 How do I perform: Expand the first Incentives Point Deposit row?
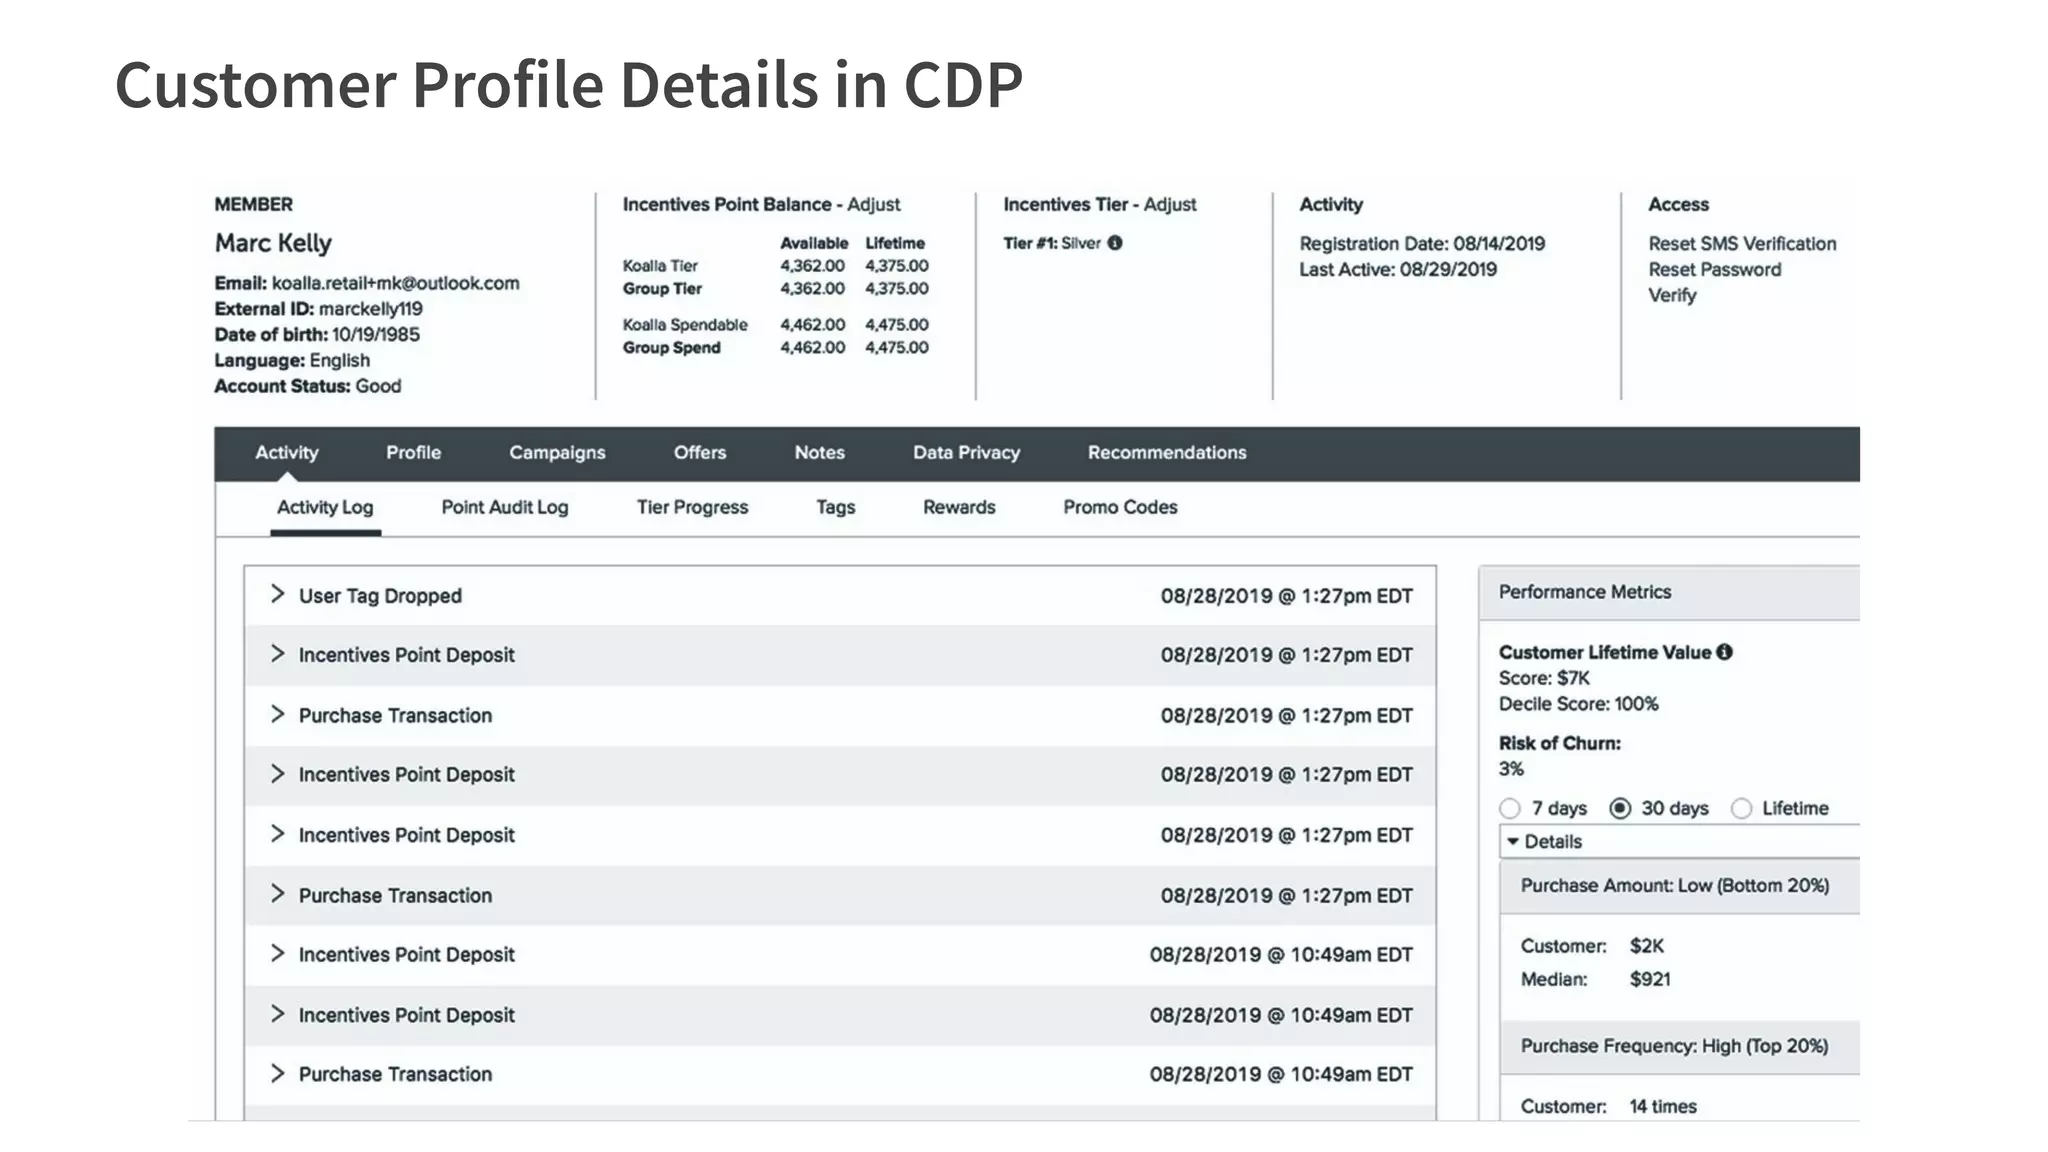278,654
